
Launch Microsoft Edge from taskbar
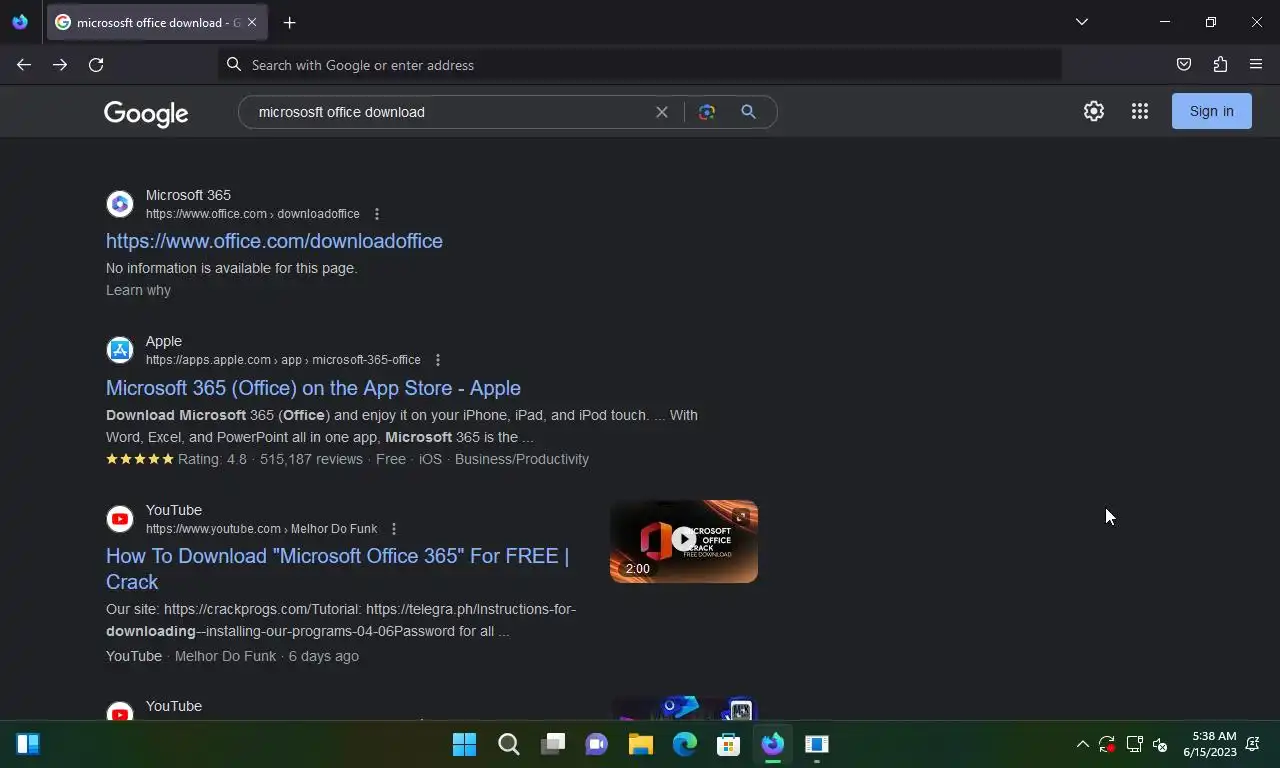pos(685,744)
